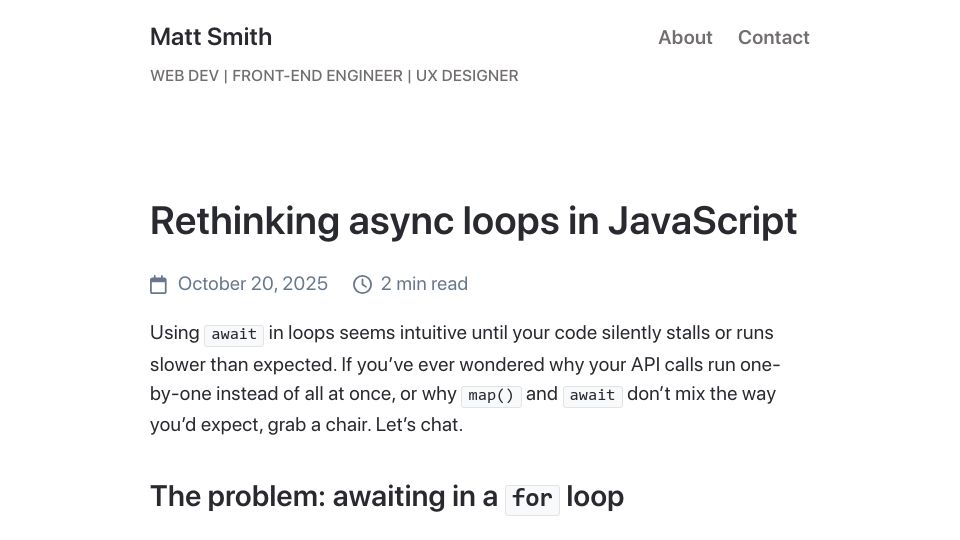Click the calendar icon beside the date
This screenshot has width=960, height=540.
pyautogui.click(x=159, y=285)
